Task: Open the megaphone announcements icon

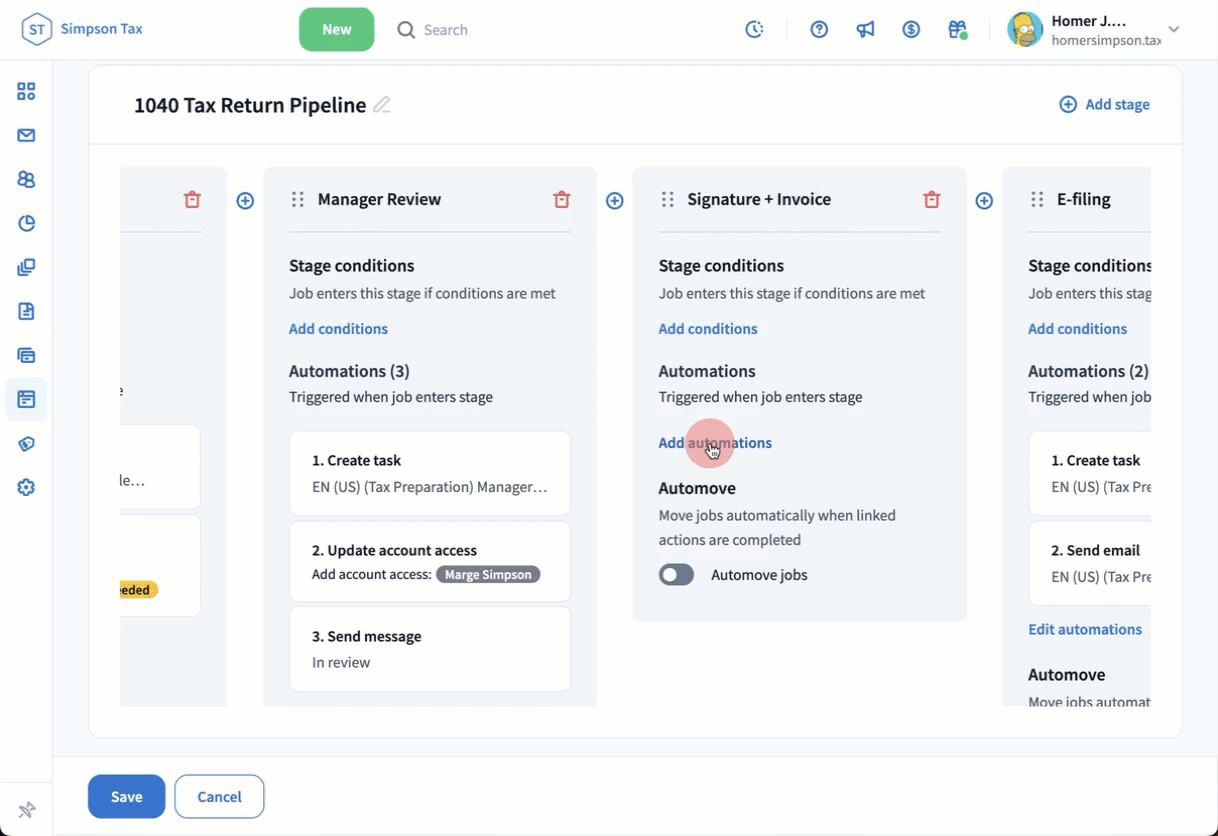Action: click(865, 30)
